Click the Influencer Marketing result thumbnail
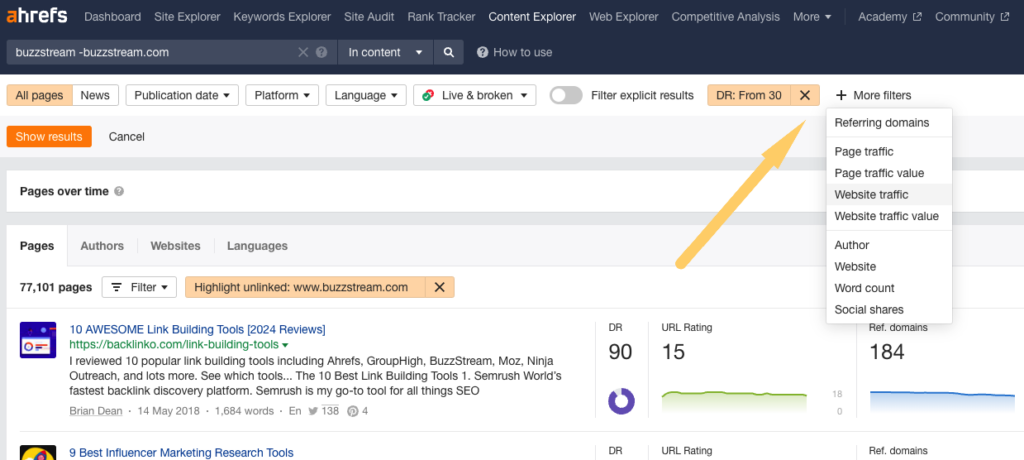Image resolution: width=1024 pixels, height=460 pixels. tap(38, 452)
